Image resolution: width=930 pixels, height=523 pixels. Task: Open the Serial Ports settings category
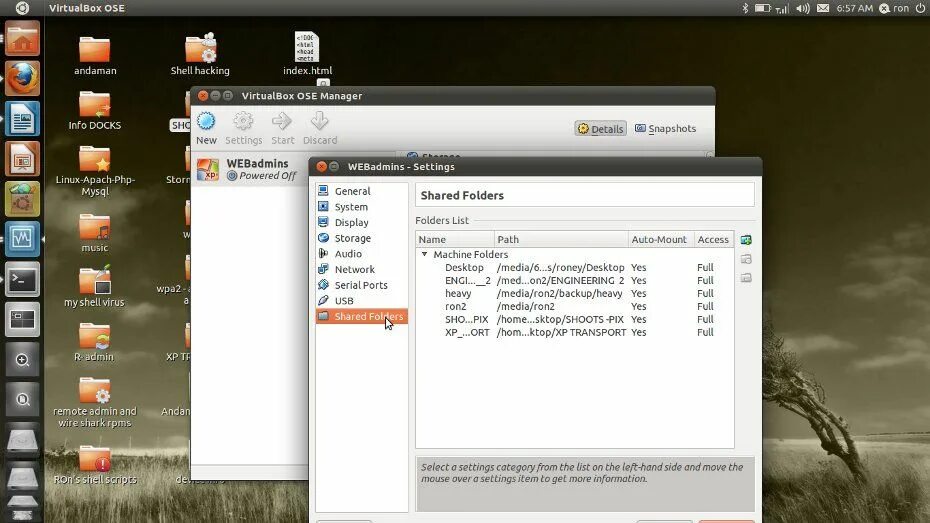(x=361, y=285)
